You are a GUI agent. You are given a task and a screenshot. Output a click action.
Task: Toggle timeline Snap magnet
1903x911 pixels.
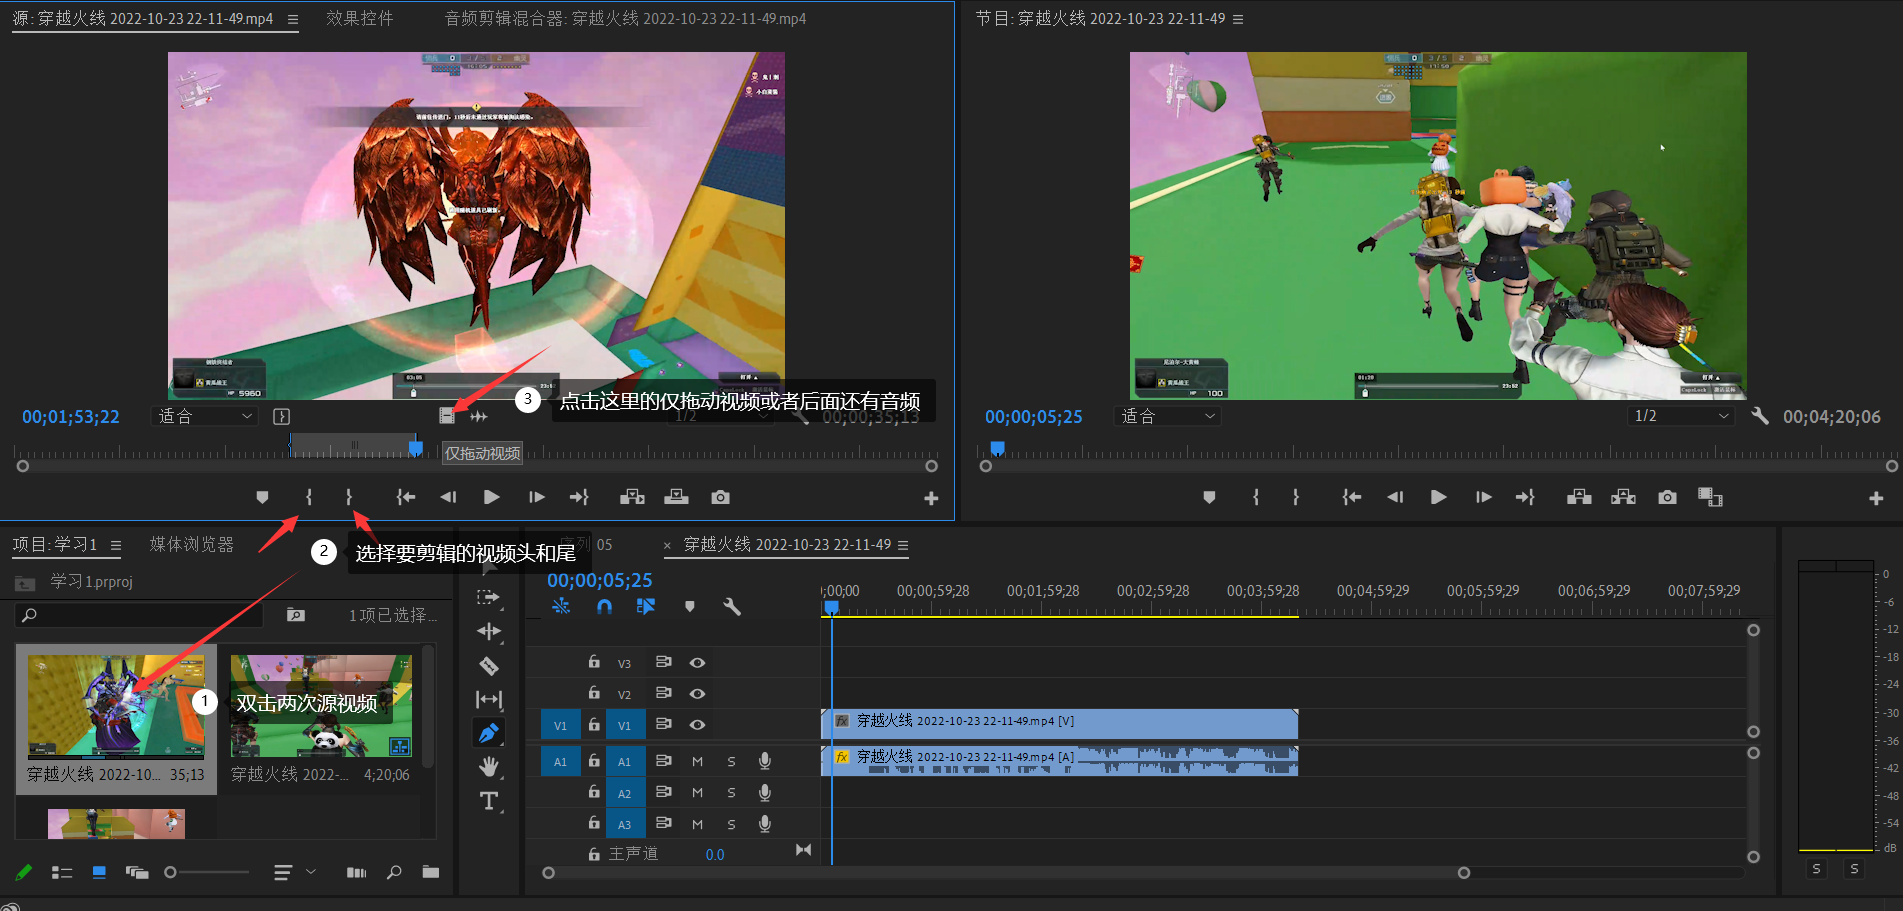604,606
